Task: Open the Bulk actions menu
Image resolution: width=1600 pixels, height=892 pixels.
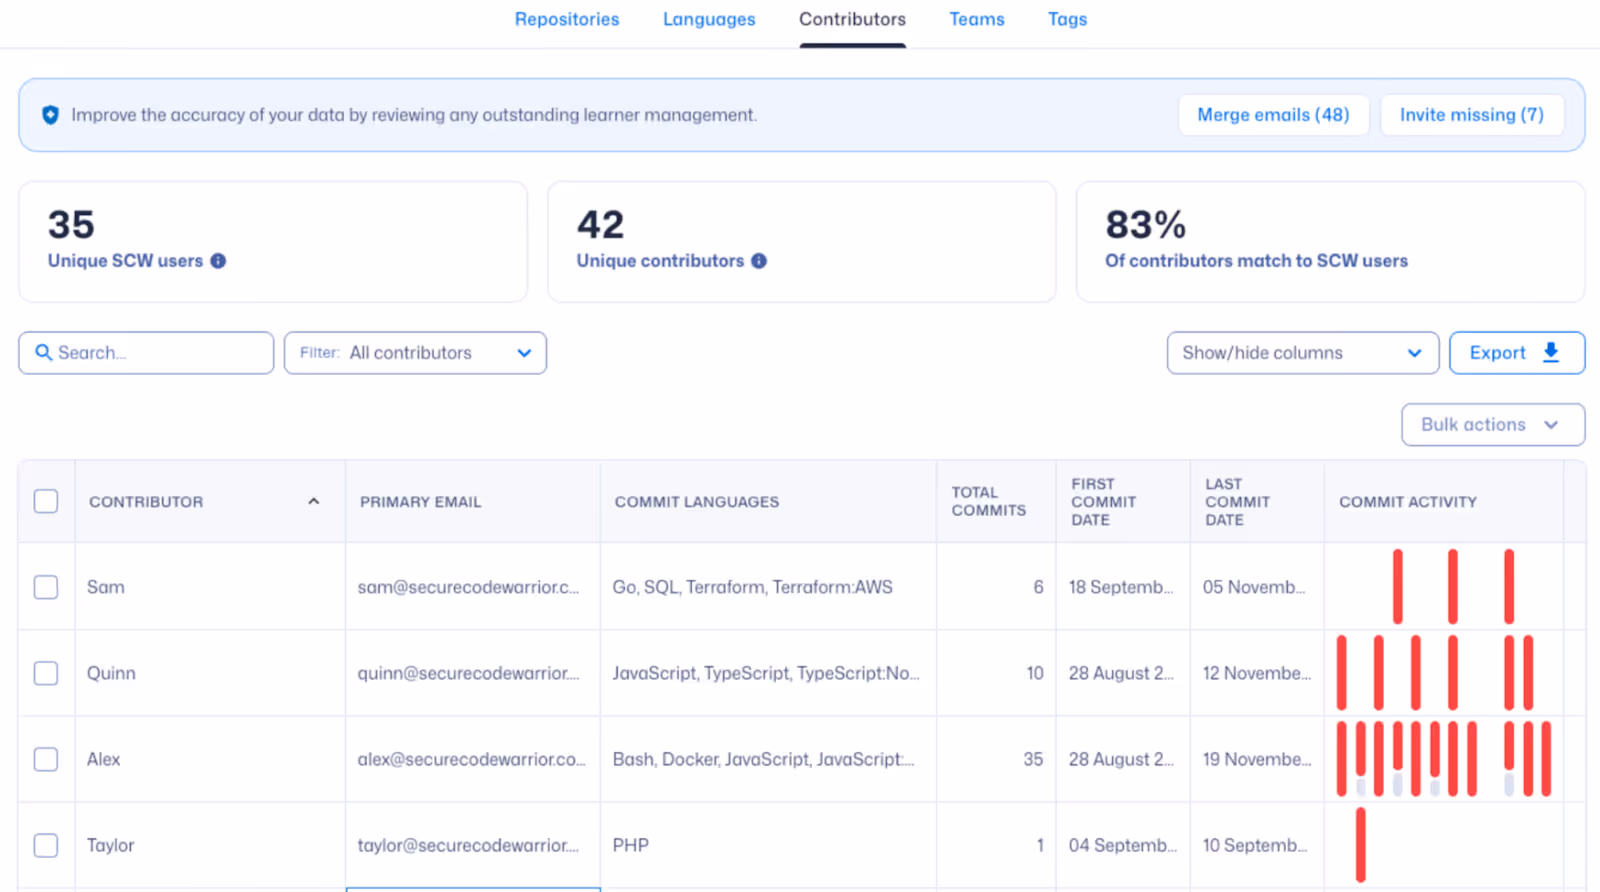Action: (x=1492, y=425)
